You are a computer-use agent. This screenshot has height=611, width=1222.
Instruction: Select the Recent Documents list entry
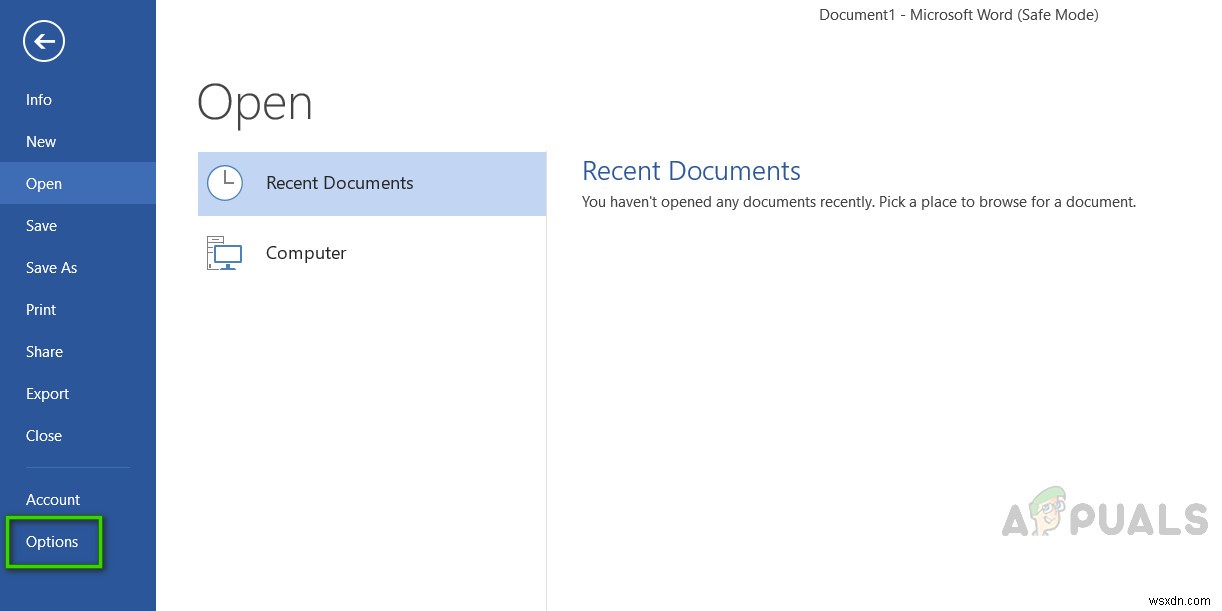[x=339, y=183]
